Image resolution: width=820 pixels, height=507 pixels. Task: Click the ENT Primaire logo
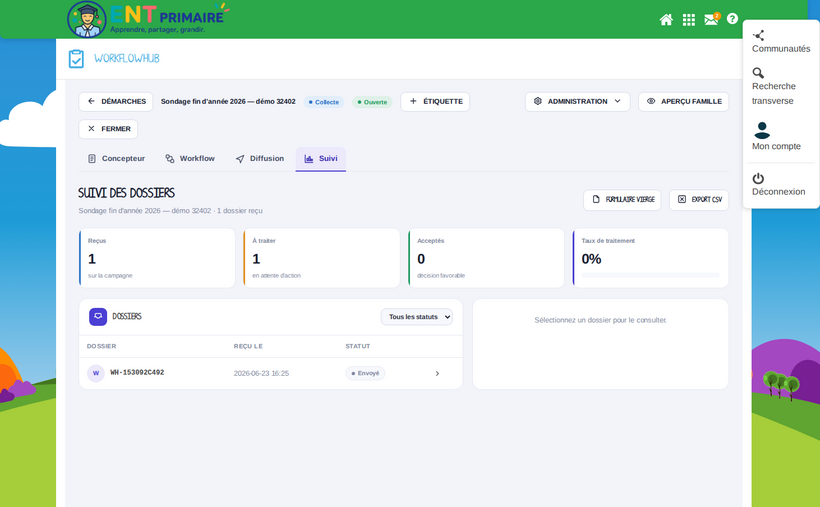(148, 19)
